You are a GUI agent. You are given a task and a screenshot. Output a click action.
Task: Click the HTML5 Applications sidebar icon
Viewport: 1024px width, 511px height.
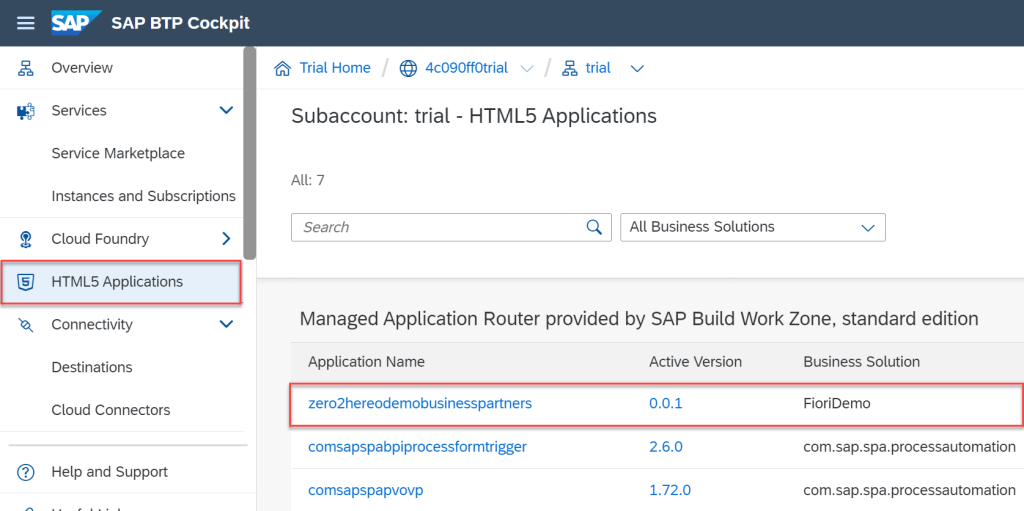click(x=27, y=282)
